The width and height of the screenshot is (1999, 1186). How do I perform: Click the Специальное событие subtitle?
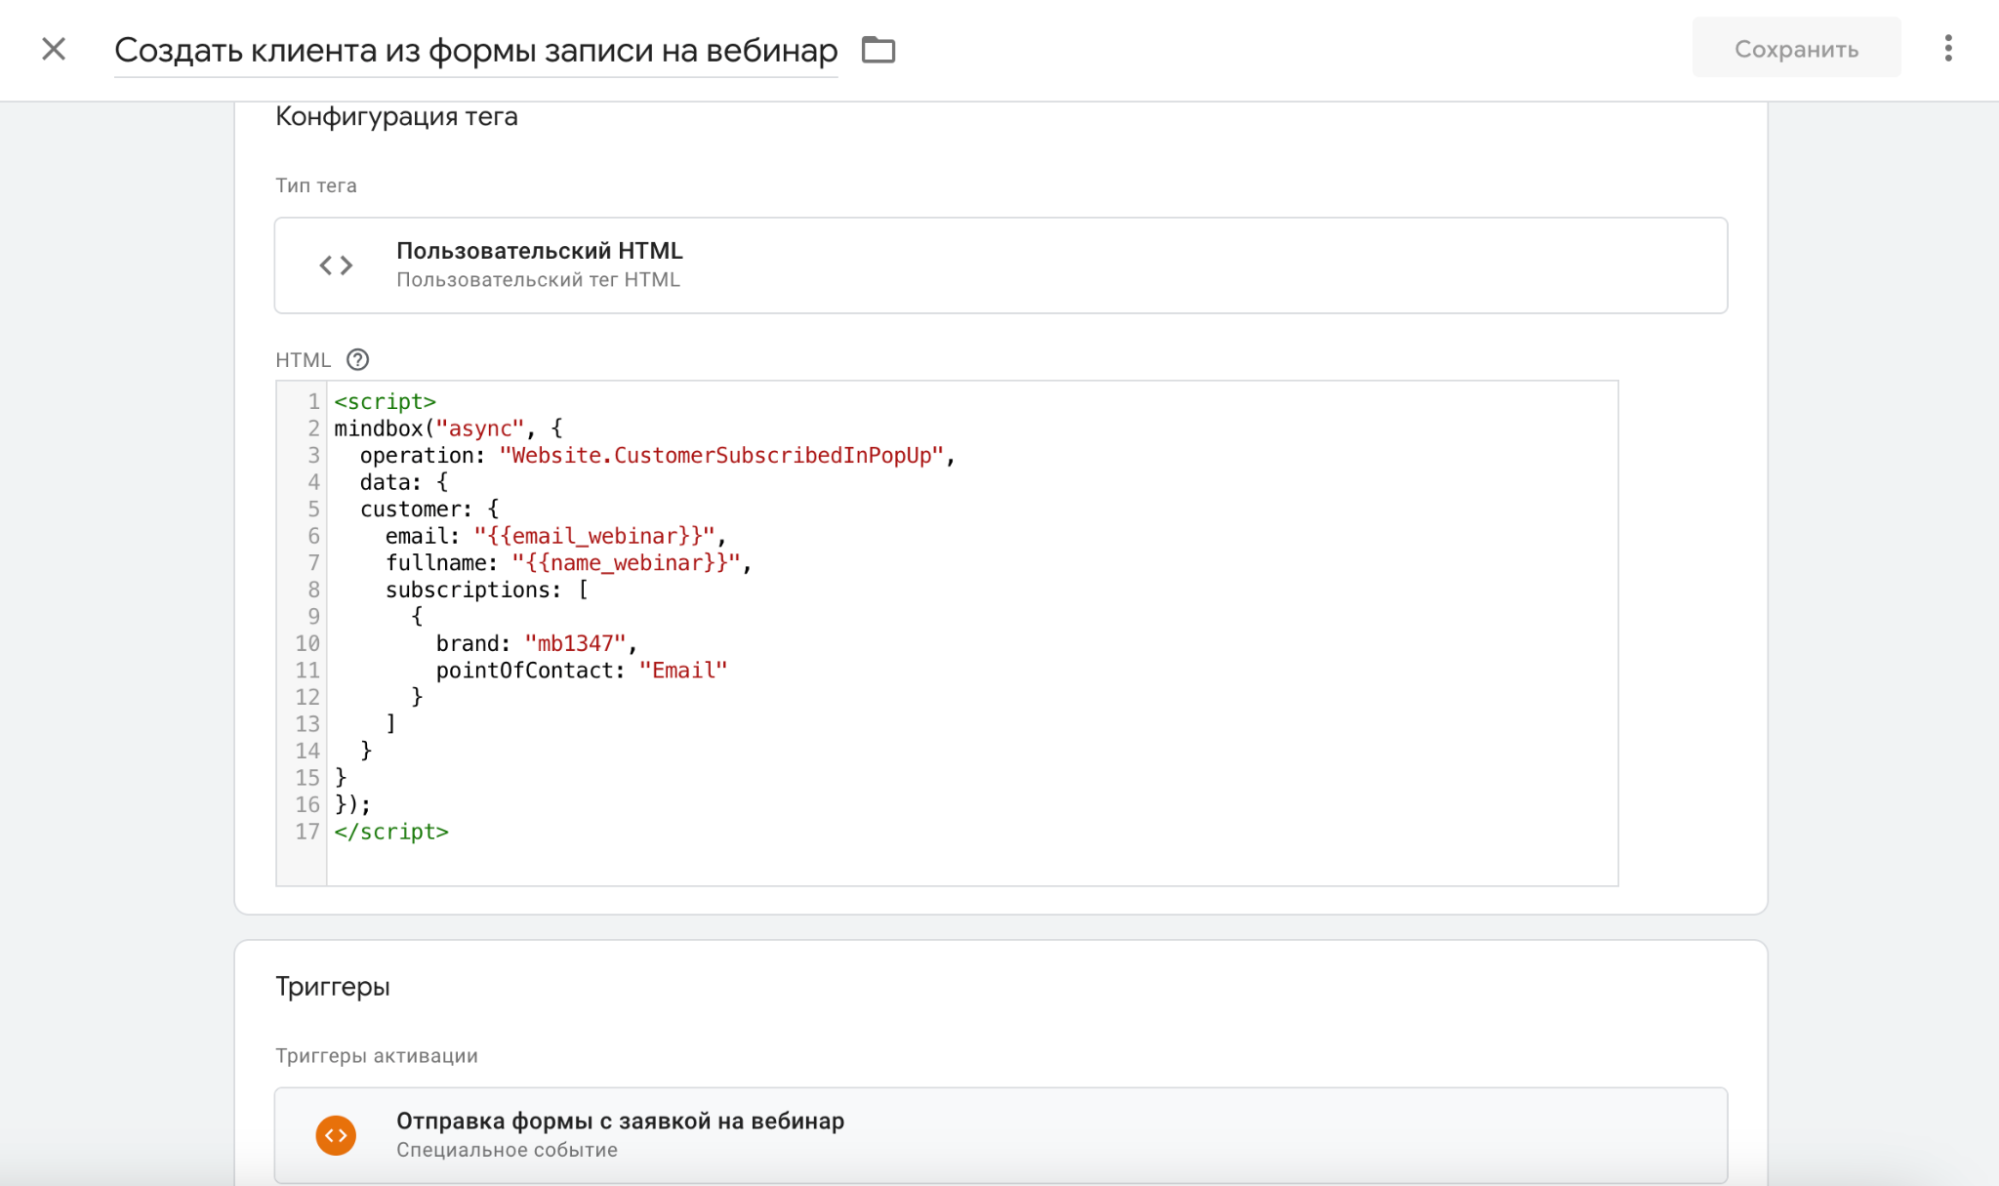click(x=507, y=1150)
